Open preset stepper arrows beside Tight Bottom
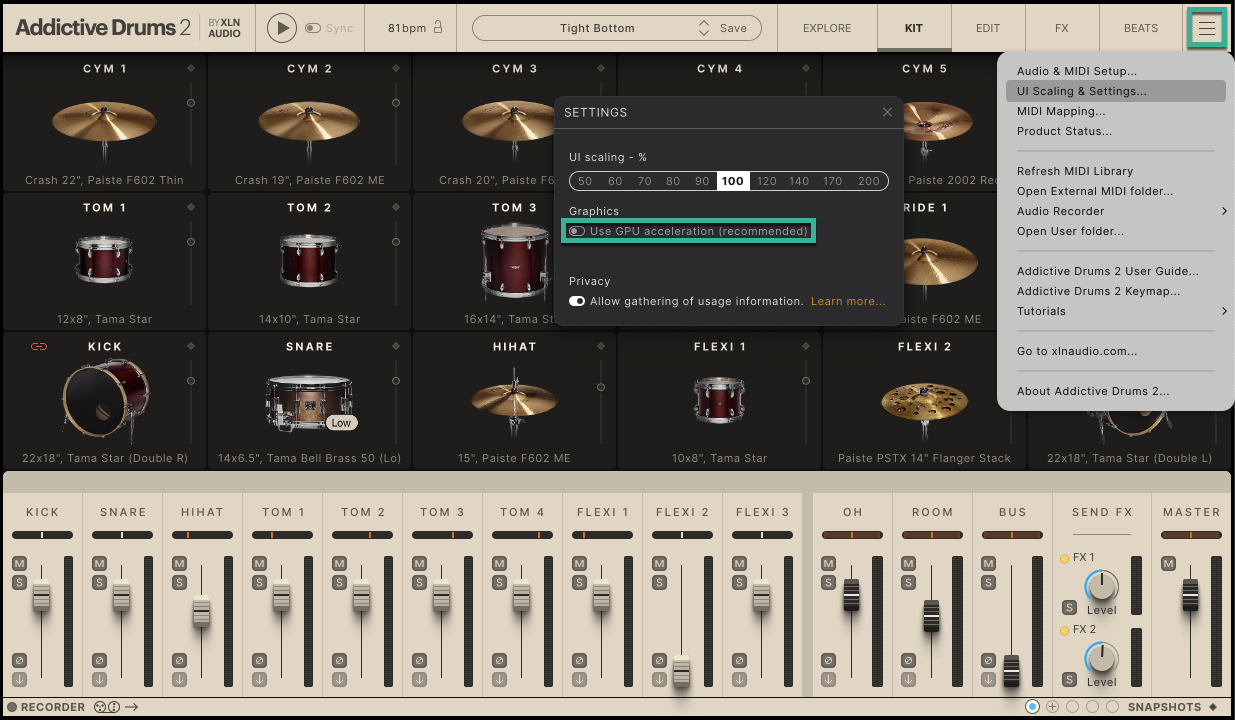The image size is (1235, 720). [704, 28]
